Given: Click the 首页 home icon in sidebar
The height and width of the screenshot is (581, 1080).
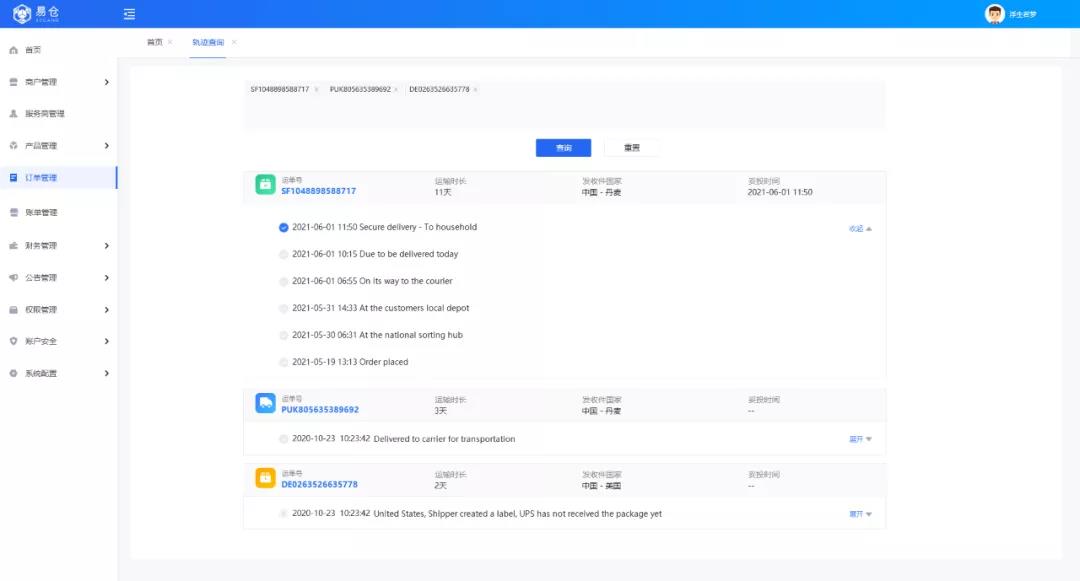Looking at the screenshot, I should tap(14, 50).
